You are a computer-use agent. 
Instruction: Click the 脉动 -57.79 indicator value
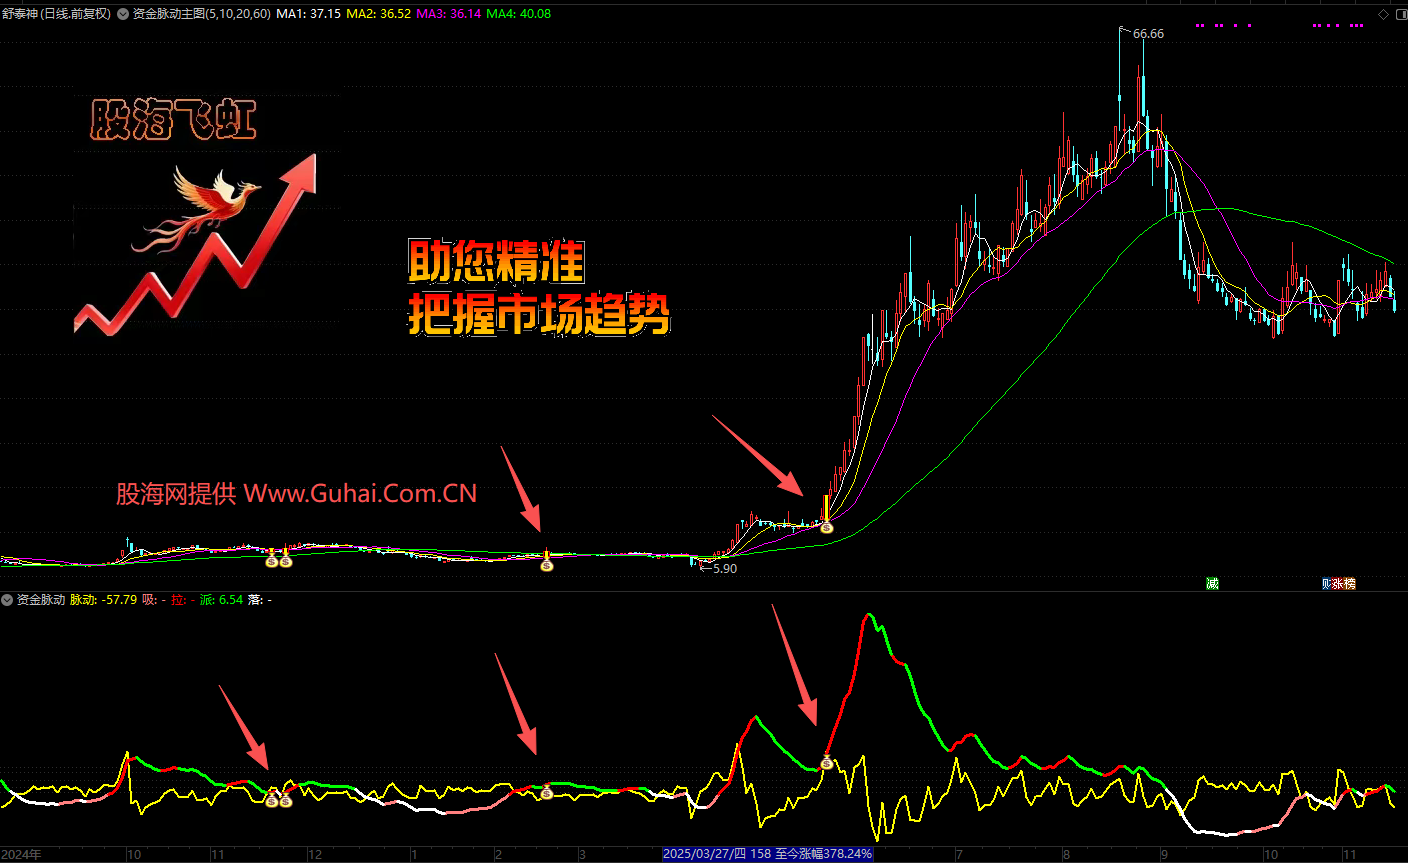pyautogui.click(x=103, y=600)
